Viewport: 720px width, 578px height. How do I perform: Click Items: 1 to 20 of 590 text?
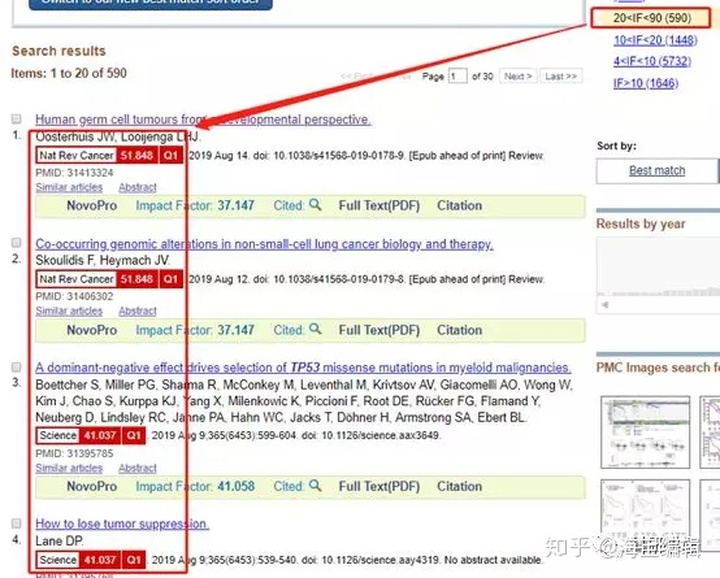pyautogui.click(x=69, y=73)
